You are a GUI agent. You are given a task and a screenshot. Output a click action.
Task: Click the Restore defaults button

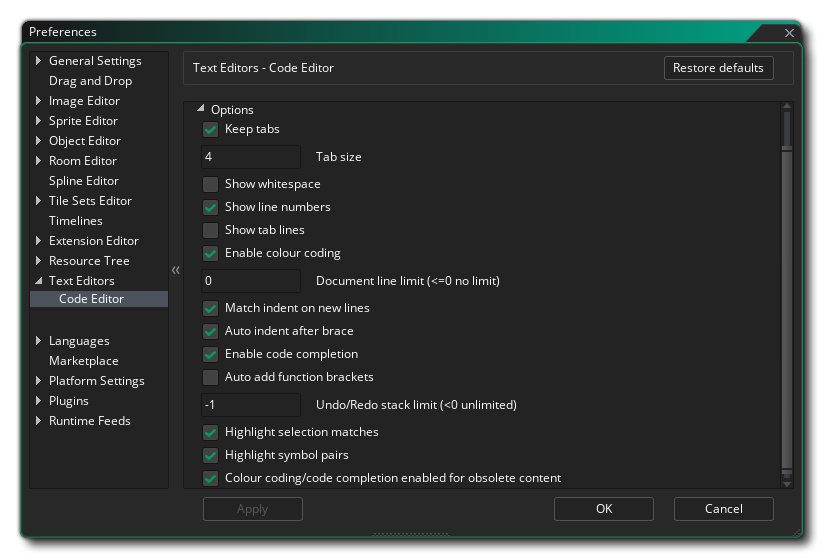click(718, 68)
